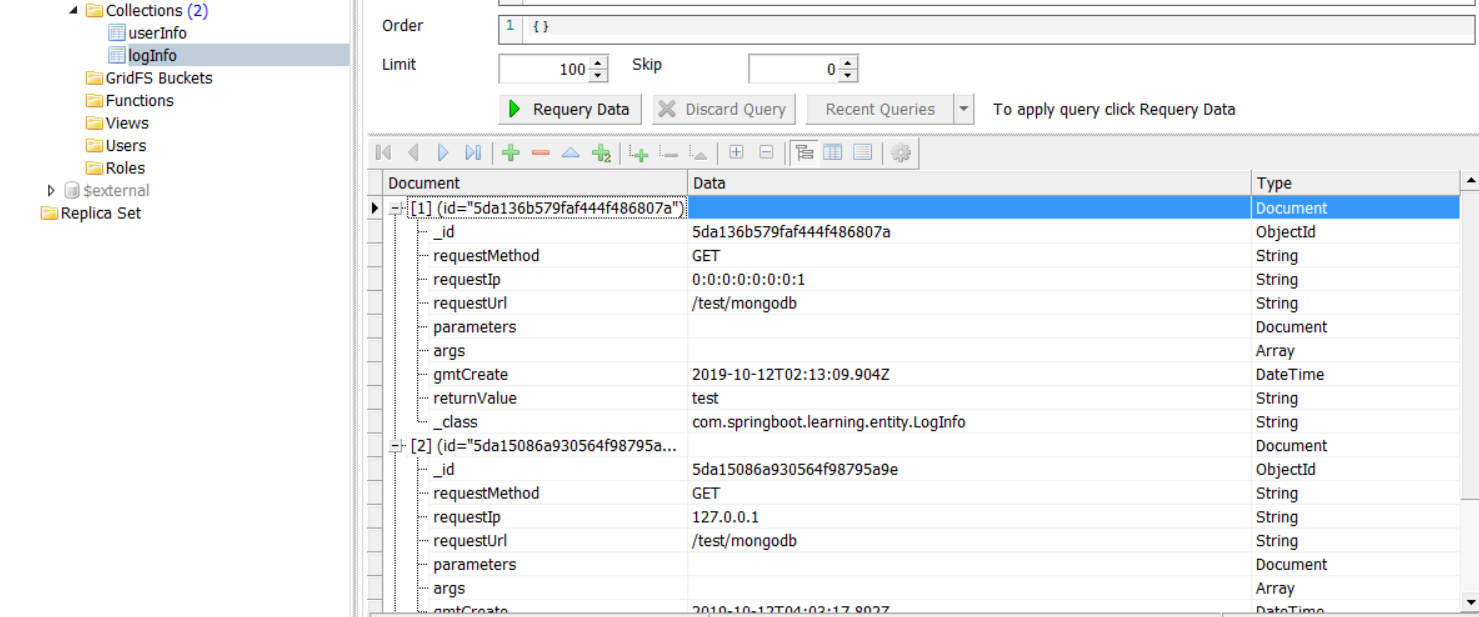This screenshot has height=617, width=1479.
Task: Click the _id value 5da15086a930564f98795a9e
Action: (x=795, y=469)
